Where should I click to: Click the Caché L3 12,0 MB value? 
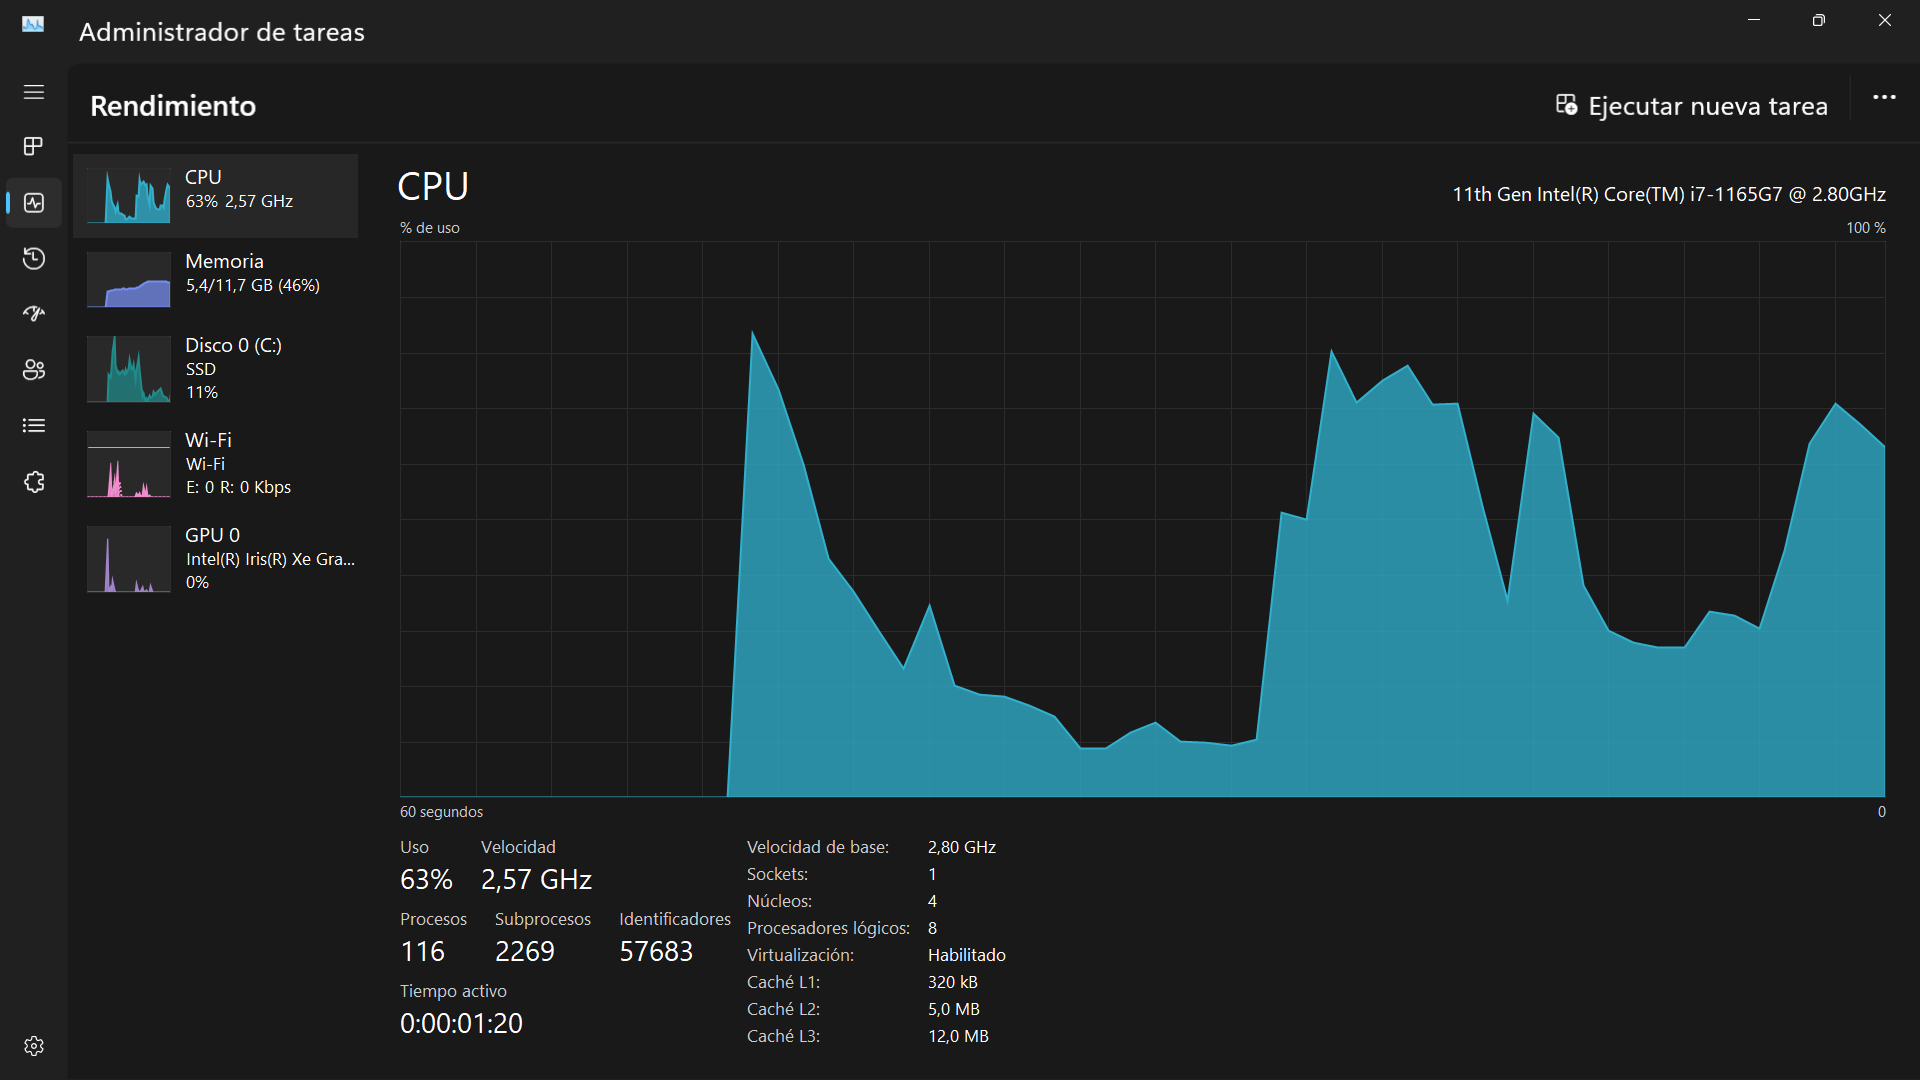958,1036
